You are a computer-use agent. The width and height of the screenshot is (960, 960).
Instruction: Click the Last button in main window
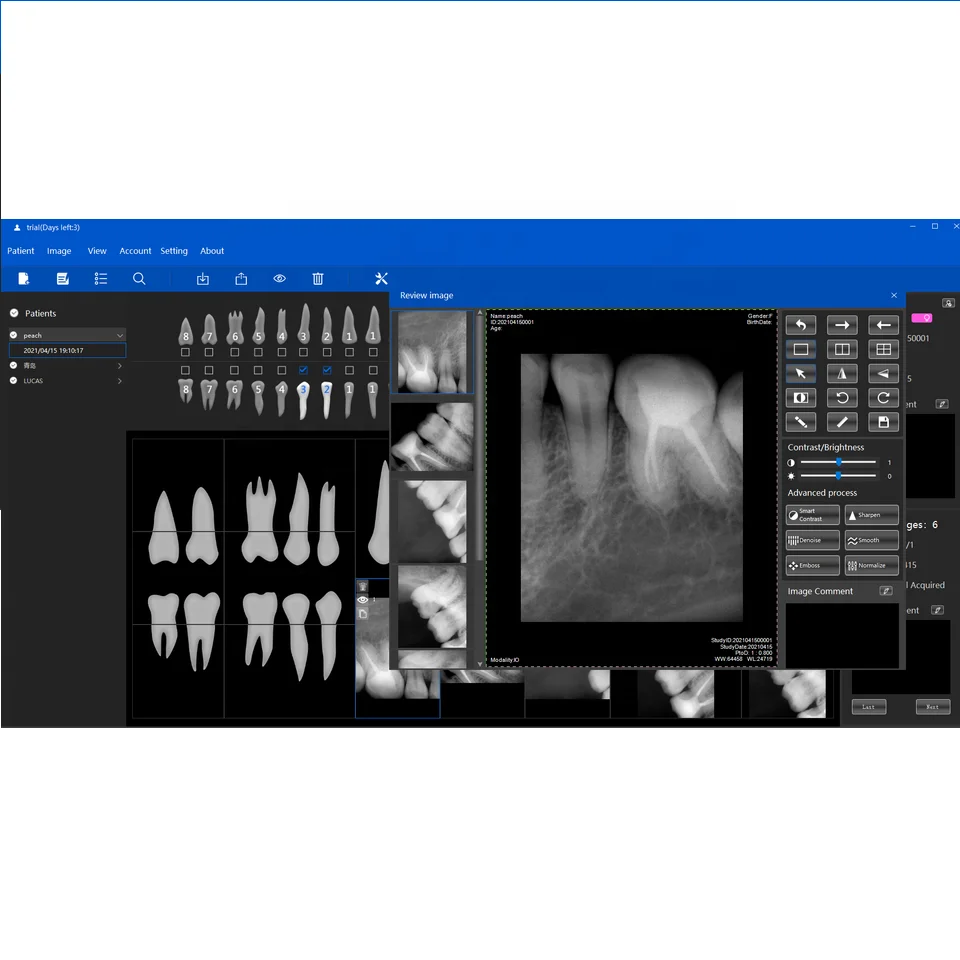pos(868,707)
